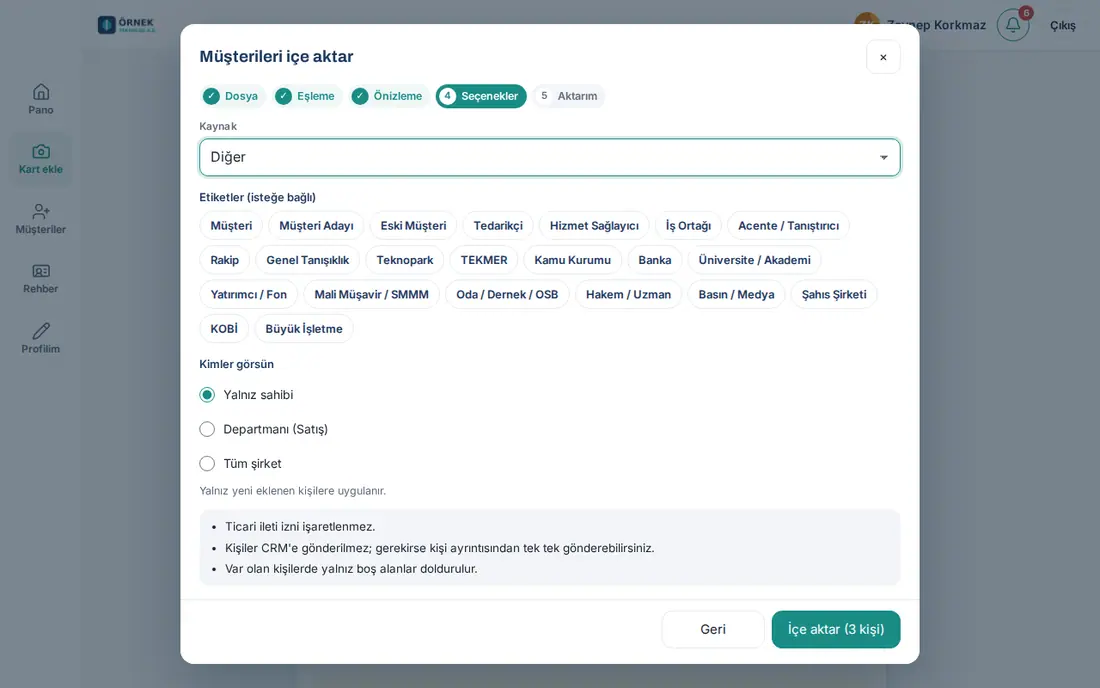Toggle the İş Ortağı tag chip
Screen dimensions: 1100x688
pyautogui.click(x=688, y=226)
